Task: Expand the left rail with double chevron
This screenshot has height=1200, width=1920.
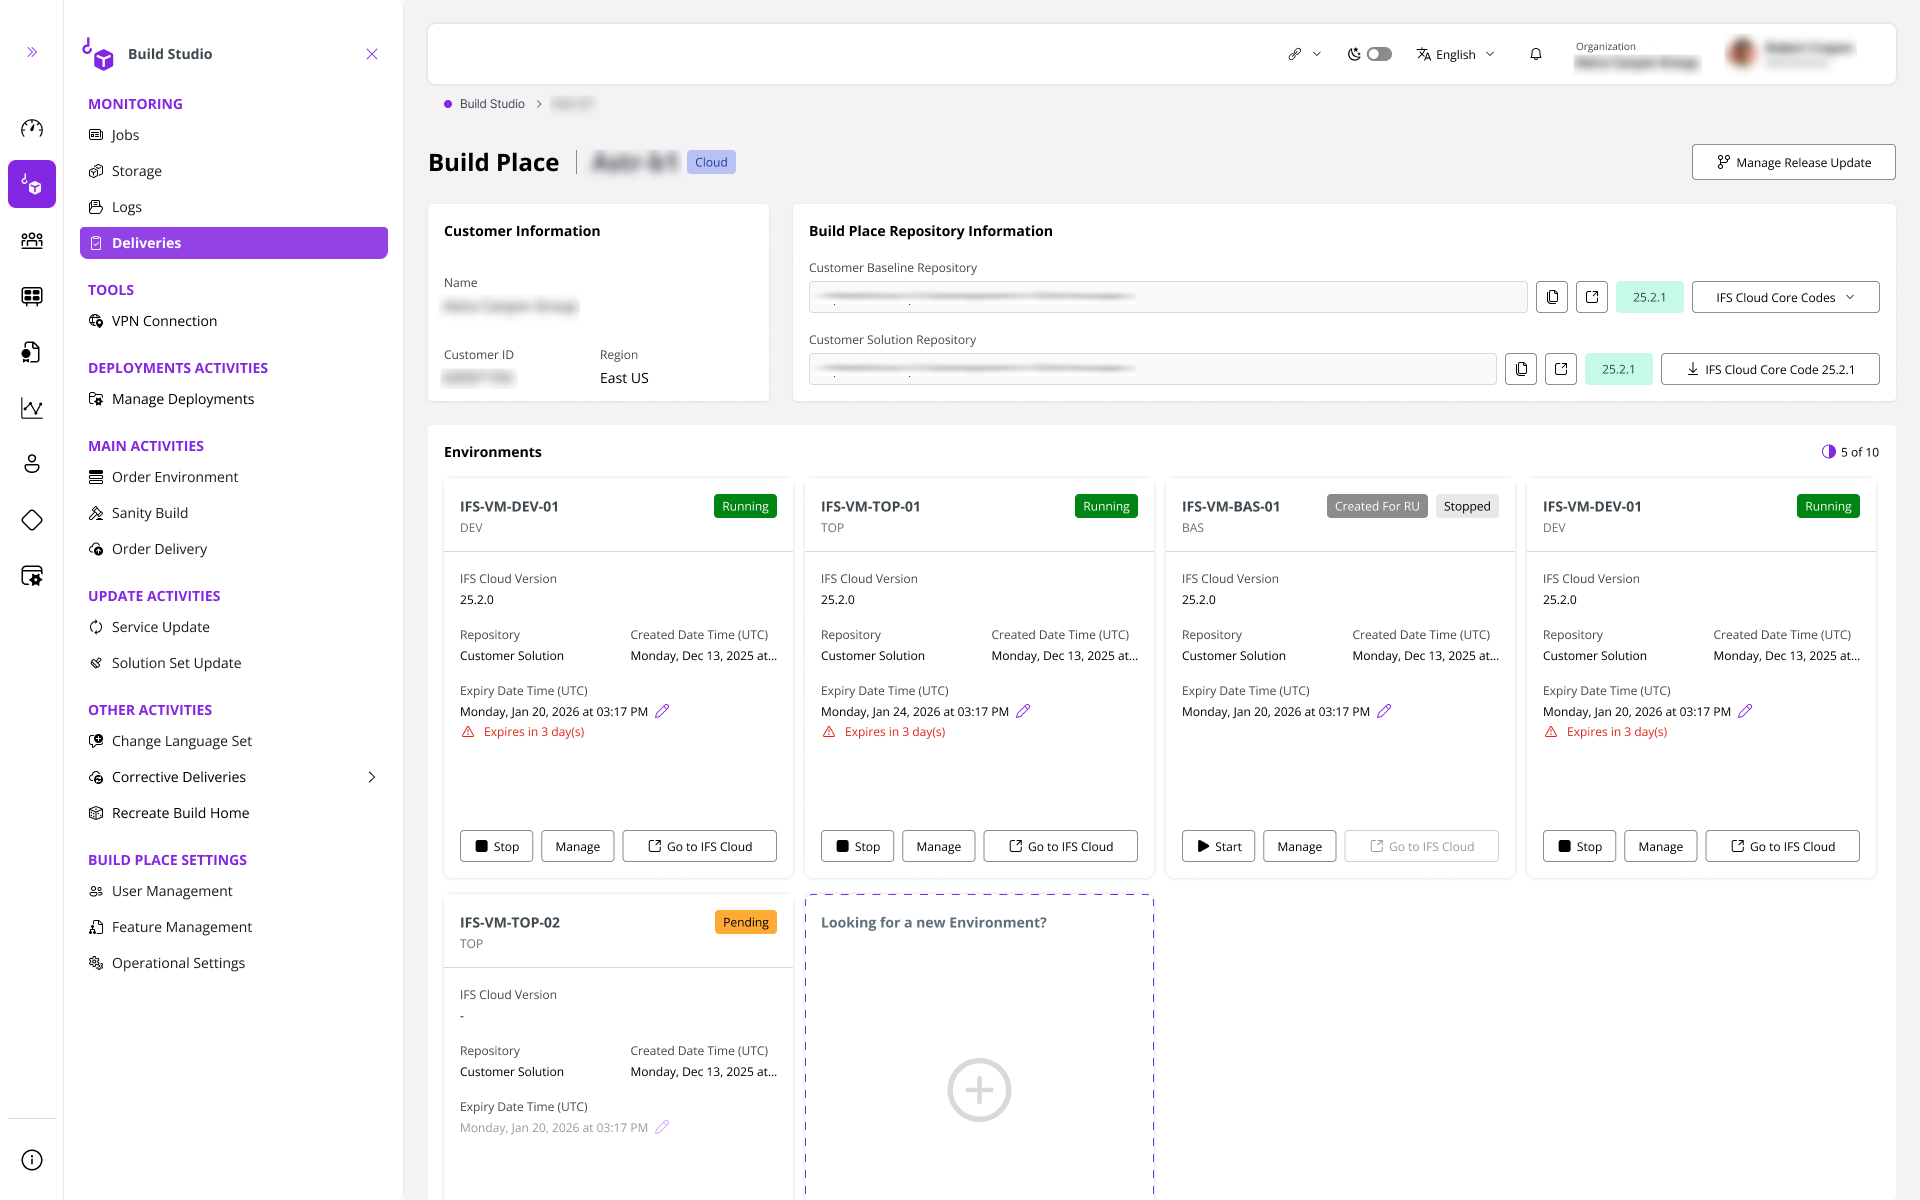Action: (x=32, y=52)
